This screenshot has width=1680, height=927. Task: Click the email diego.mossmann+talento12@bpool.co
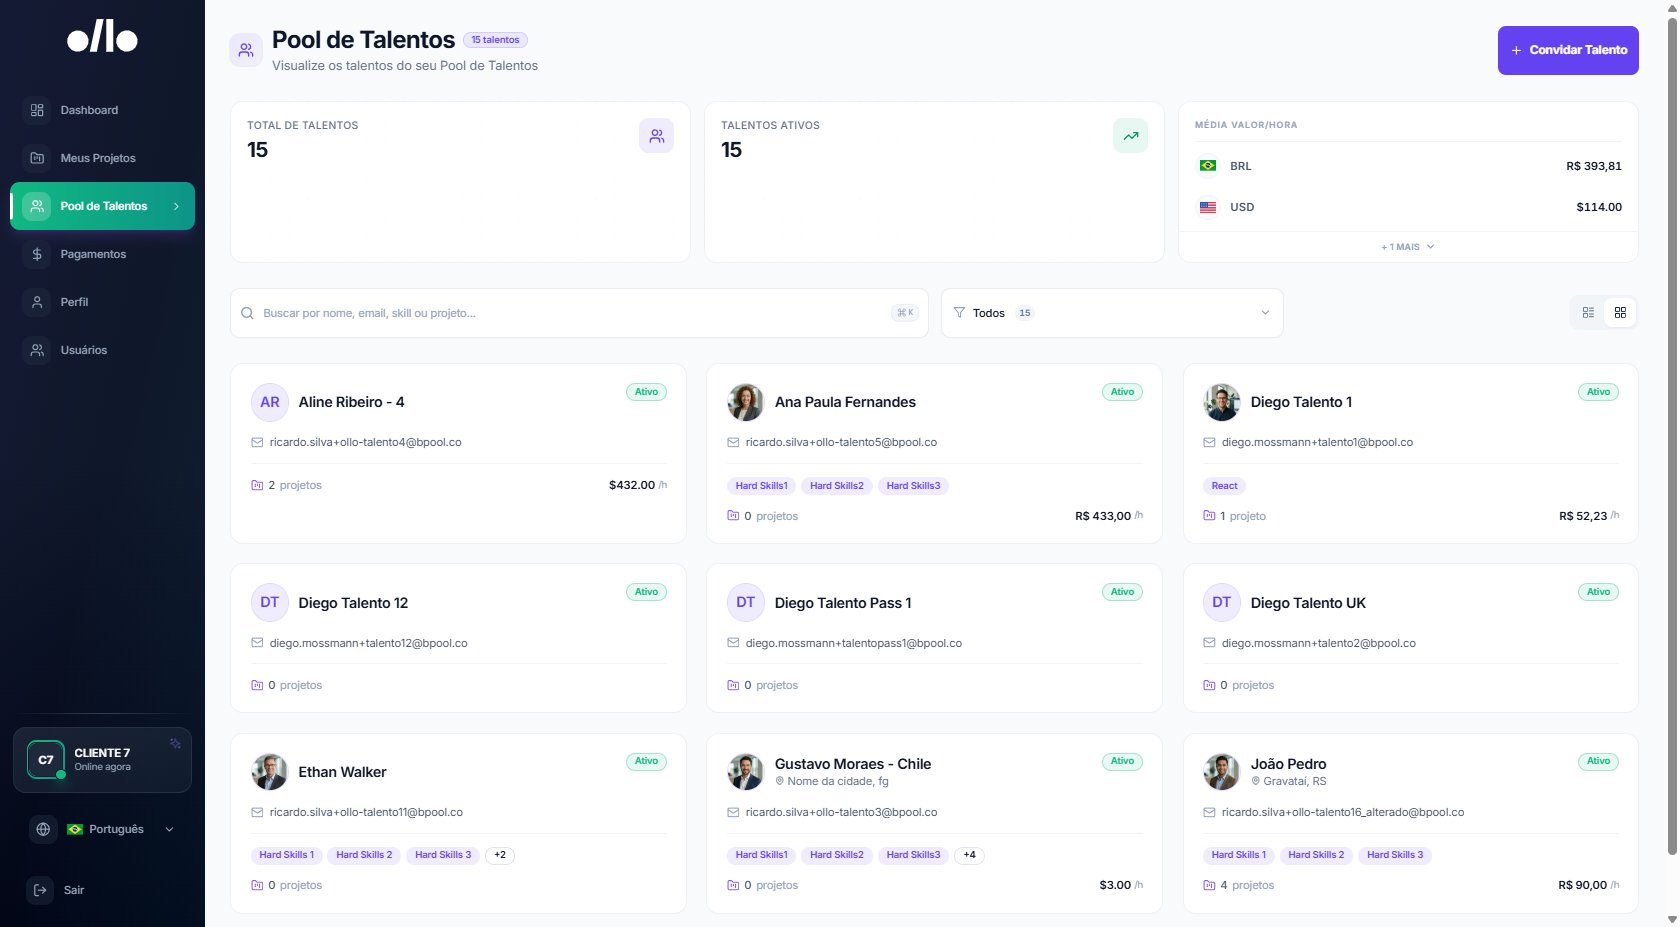click(368, 643)
